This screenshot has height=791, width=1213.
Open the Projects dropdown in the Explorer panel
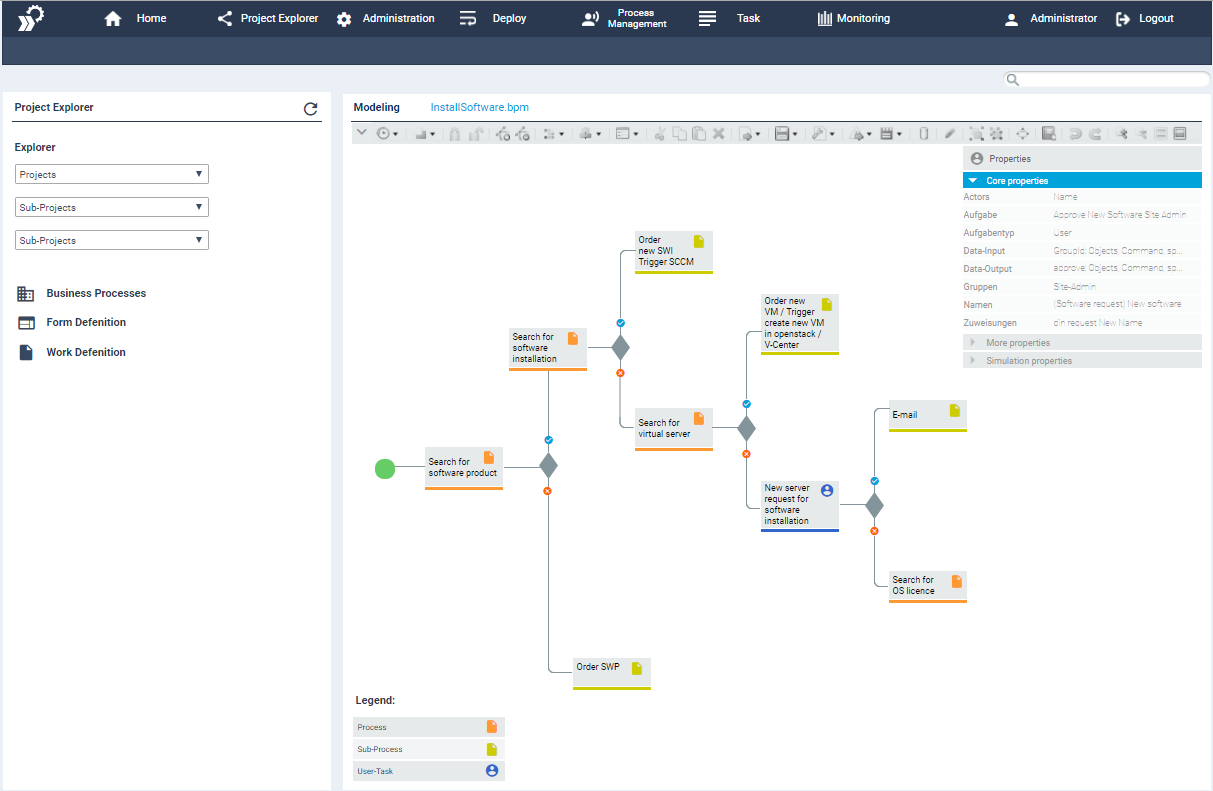(111, 174)
